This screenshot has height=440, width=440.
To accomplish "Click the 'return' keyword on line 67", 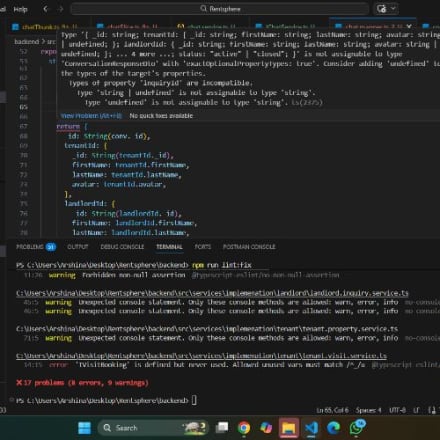I will coord(68,126).
